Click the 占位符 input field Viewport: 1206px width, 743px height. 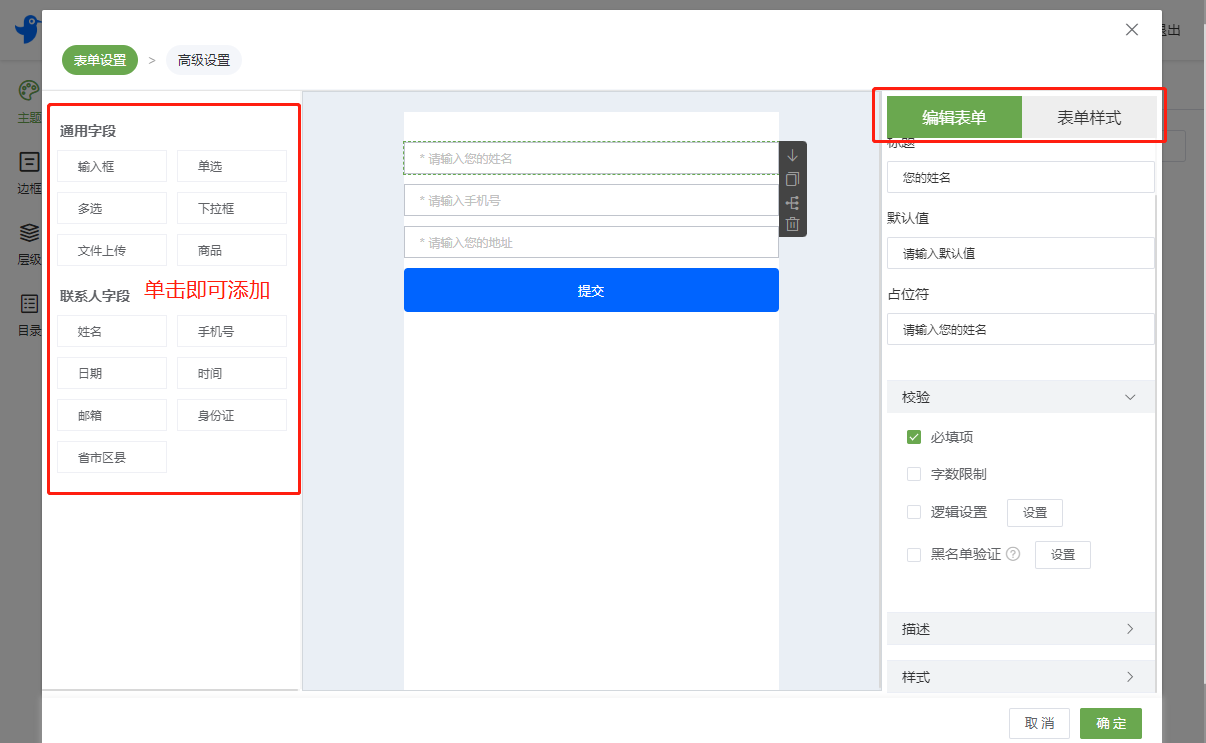pyautogui.click(x=1021, y=329)
